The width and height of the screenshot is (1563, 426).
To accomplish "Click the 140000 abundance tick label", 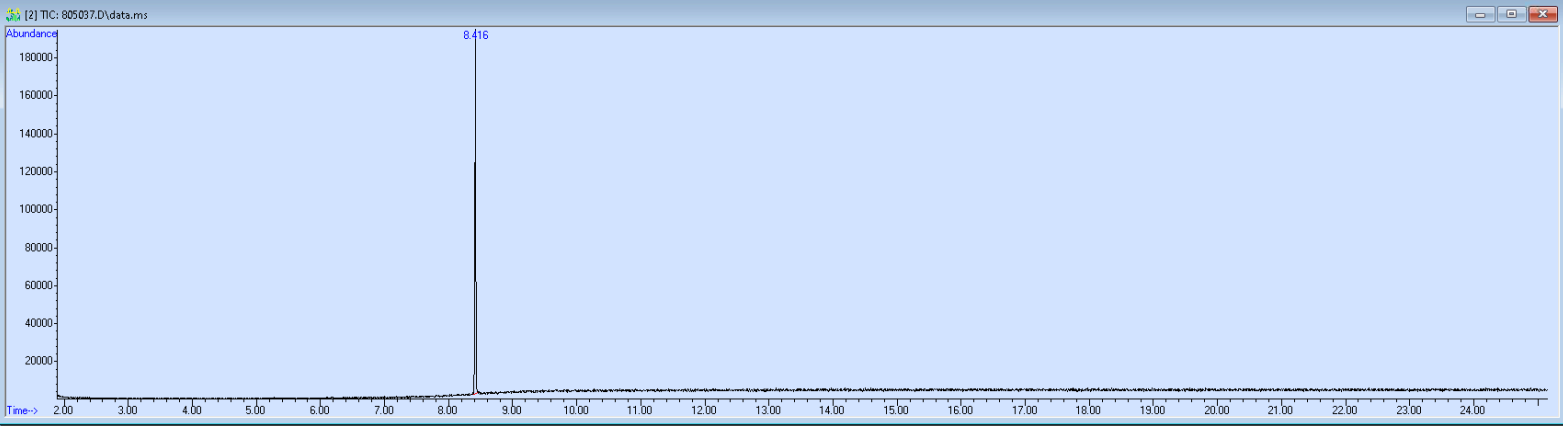I will (35, 133).
